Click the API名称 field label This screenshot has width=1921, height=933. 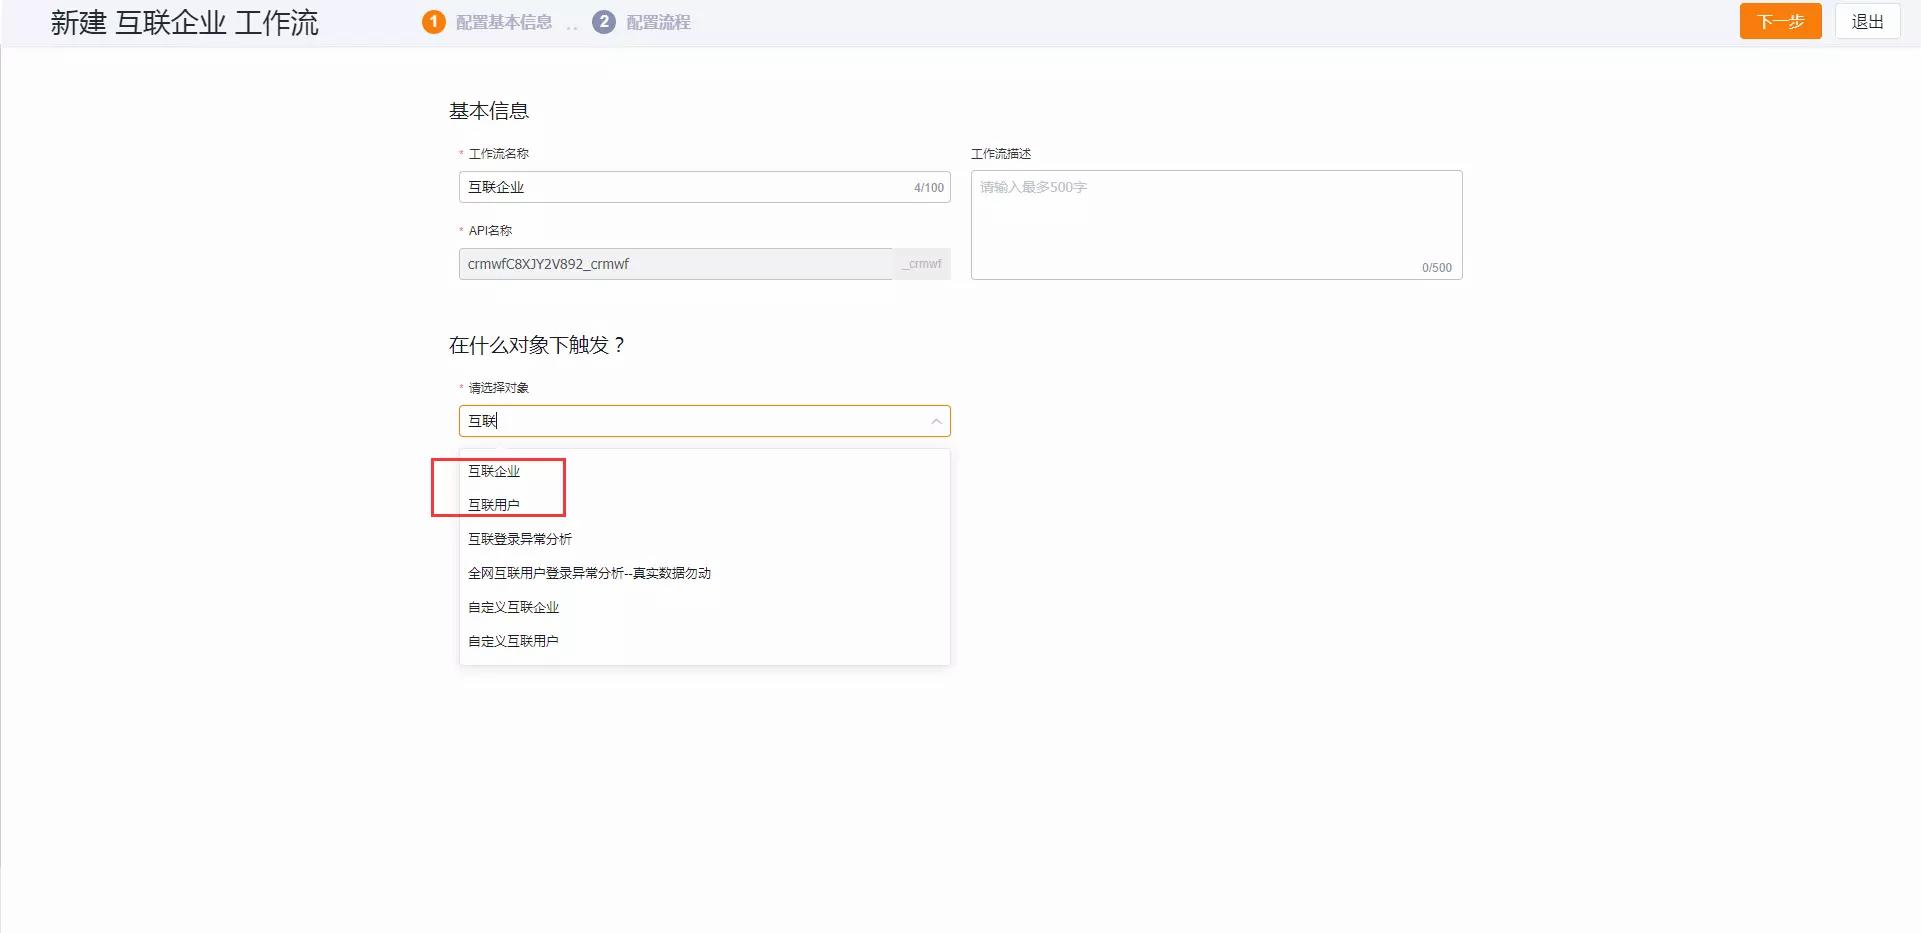point(490,231)
